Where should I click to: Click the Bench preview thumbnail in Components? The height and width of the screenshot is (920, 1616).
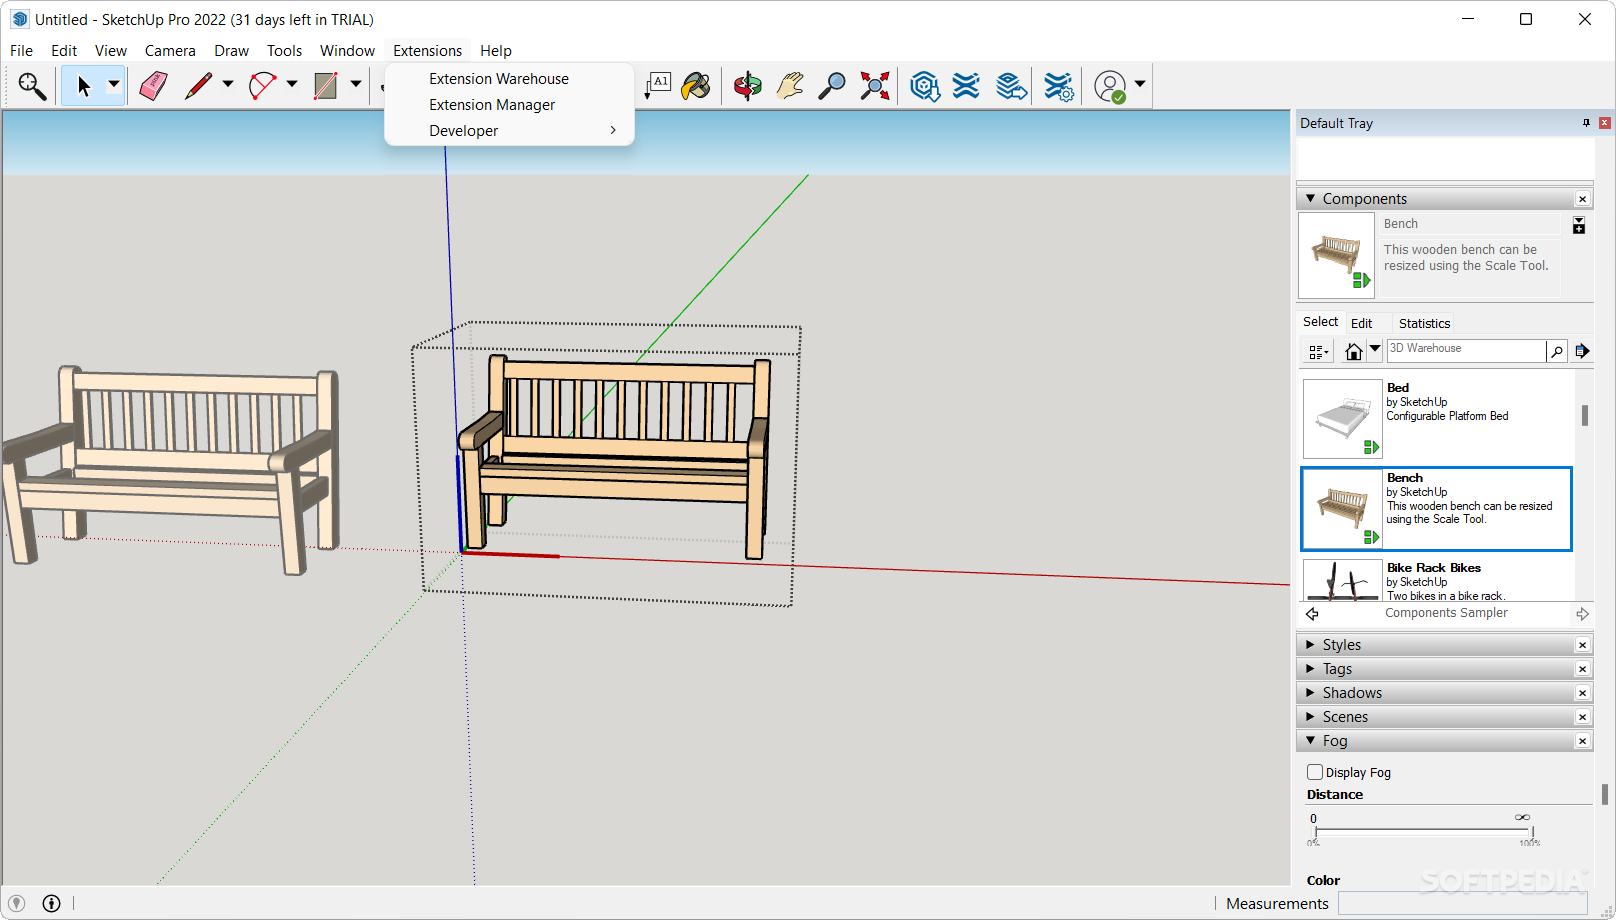(x=1336, y=255)
